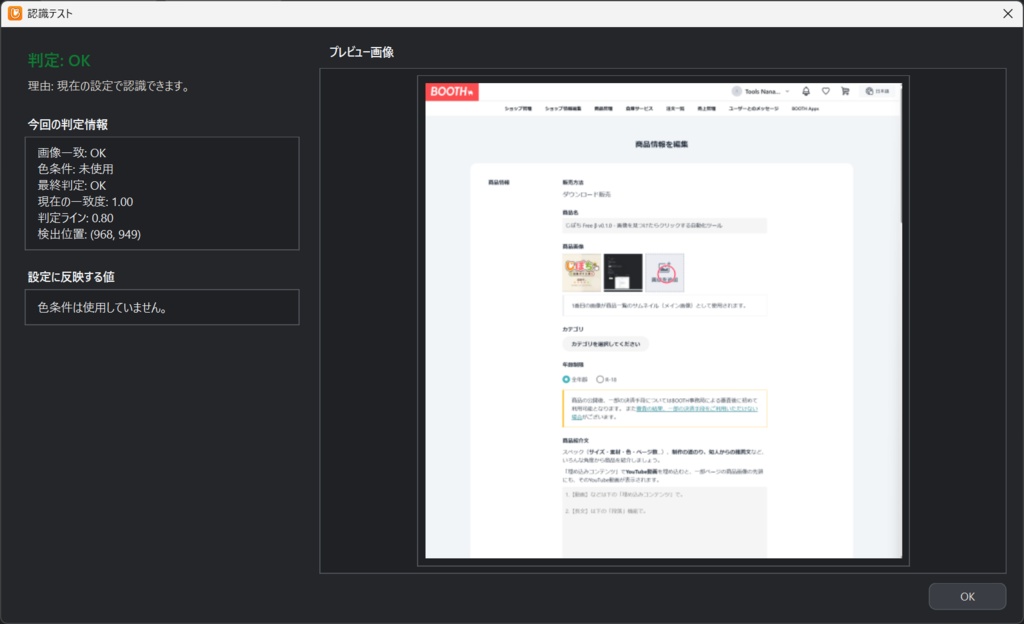Click the BOOTH Apps menu item in preview
Screen dimensions: 1024x624
[x=805, y=109]
